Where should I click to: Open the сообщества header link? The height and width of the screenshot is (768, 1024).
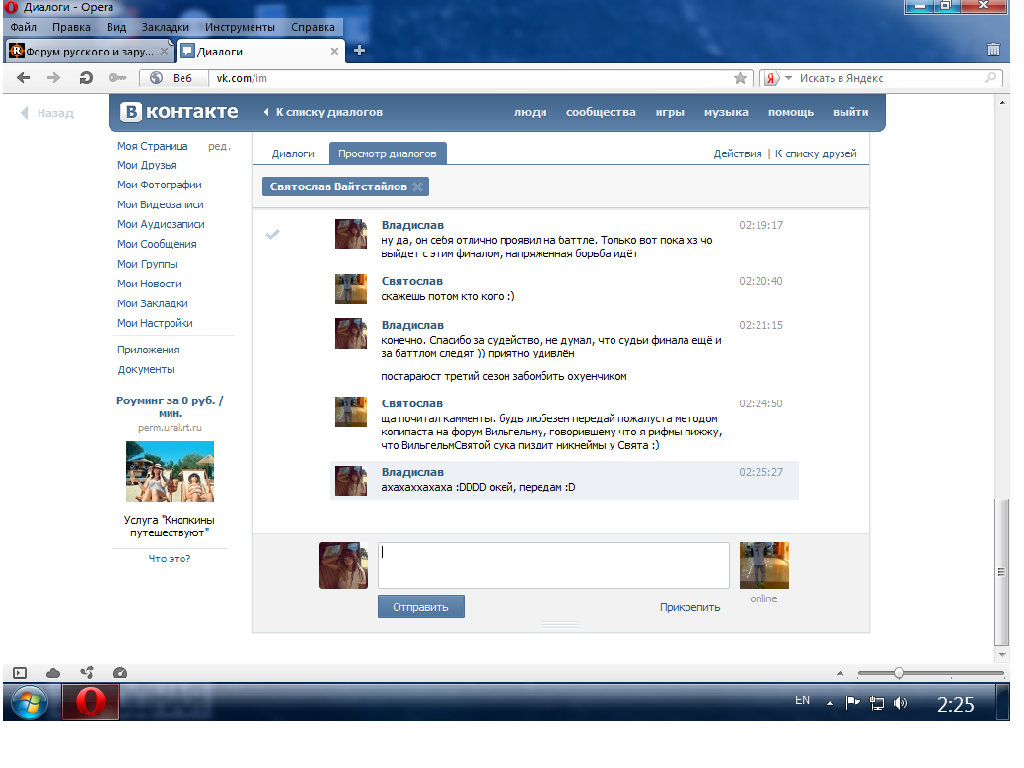[601, 112]
